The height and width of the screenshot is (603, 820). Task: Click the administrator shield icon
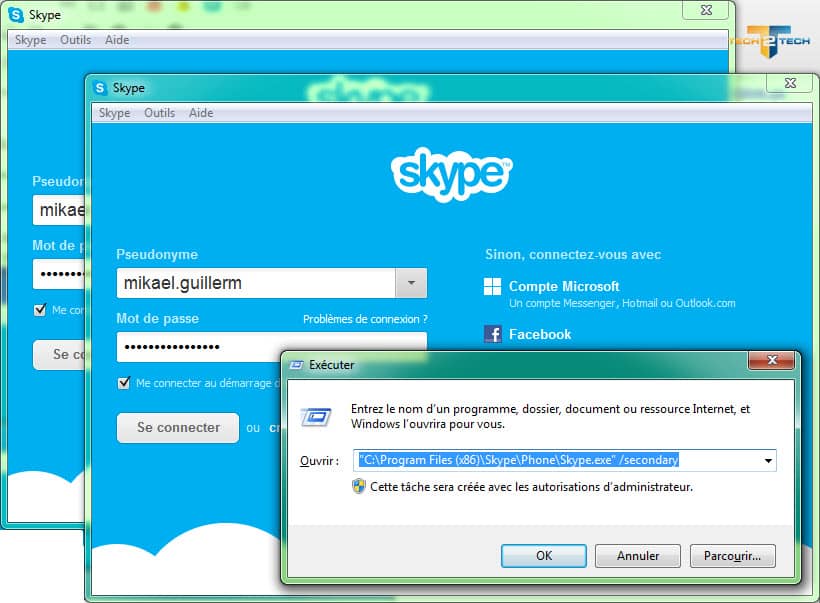coord(359,486)
